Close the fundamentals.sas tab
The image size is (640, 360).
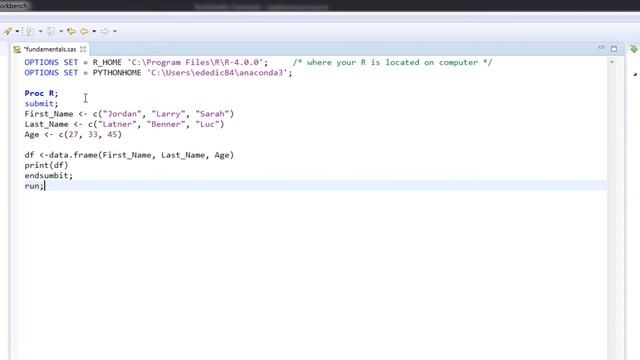click(83, 49)
